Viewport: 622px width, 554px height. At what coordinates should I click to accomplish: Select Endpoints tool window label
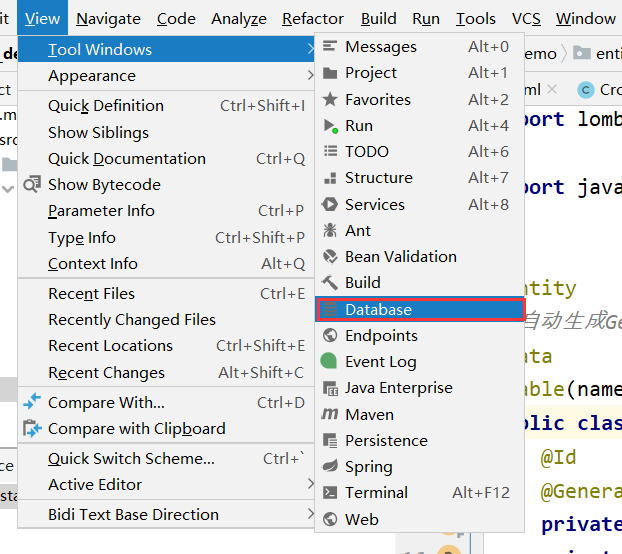[x=381, y=336]
